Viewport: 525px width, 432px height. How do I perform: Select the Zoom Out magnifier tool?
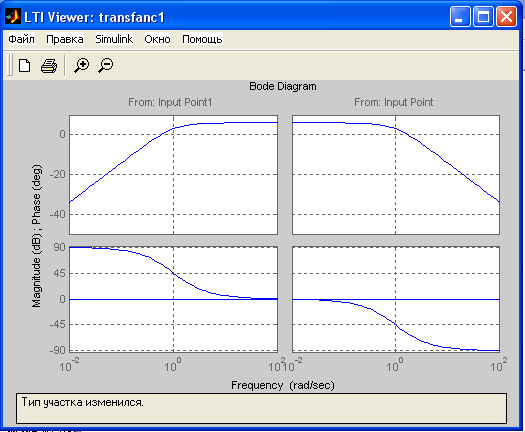[106, 65]
